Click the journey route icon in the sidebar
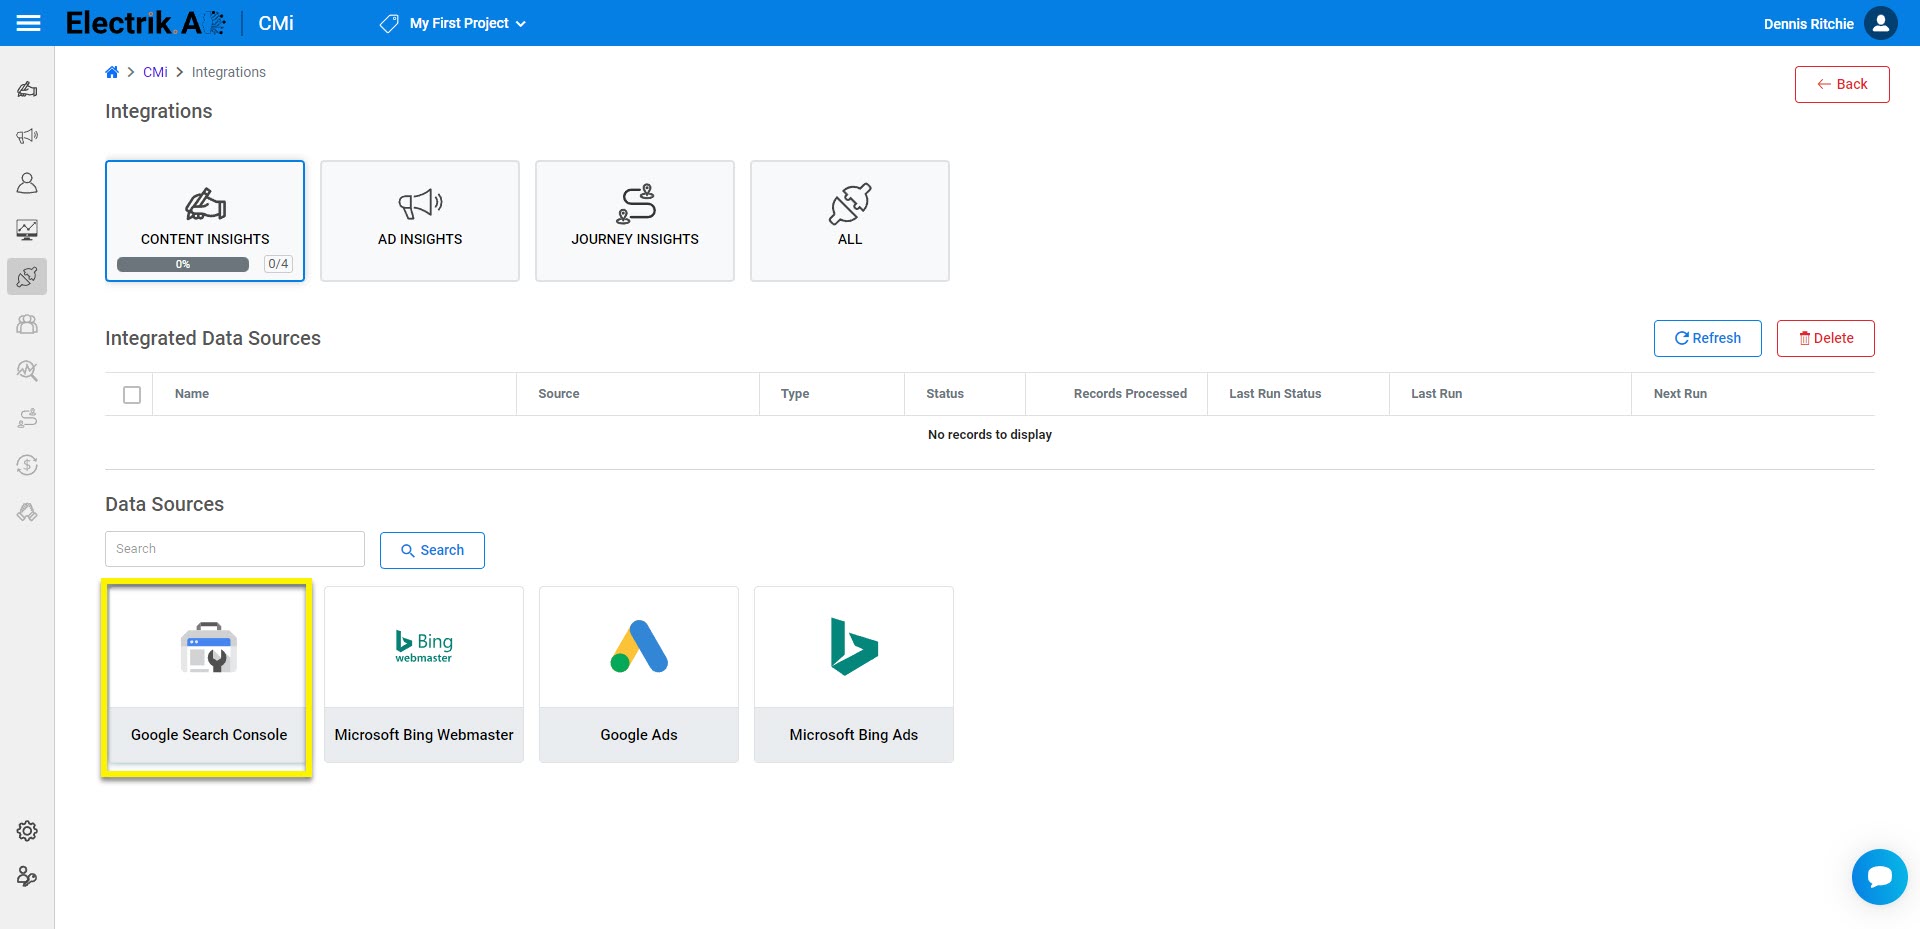Viewport: 1920px width, 929px height. [x=27, y=417]
